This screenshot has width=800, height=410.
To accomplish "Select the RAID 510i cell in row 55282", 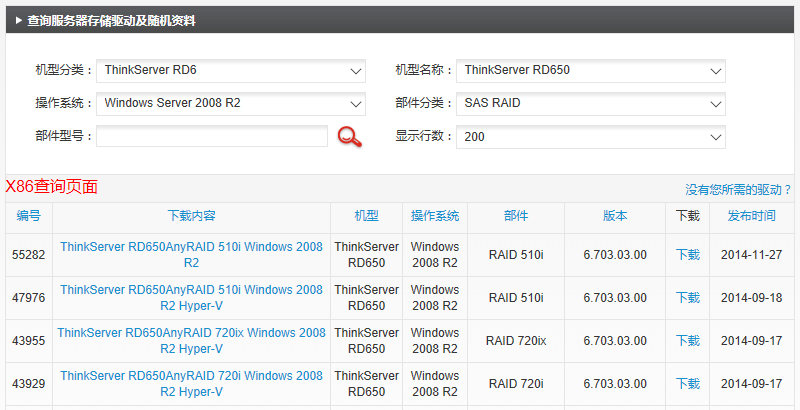I will click(516, 254).
